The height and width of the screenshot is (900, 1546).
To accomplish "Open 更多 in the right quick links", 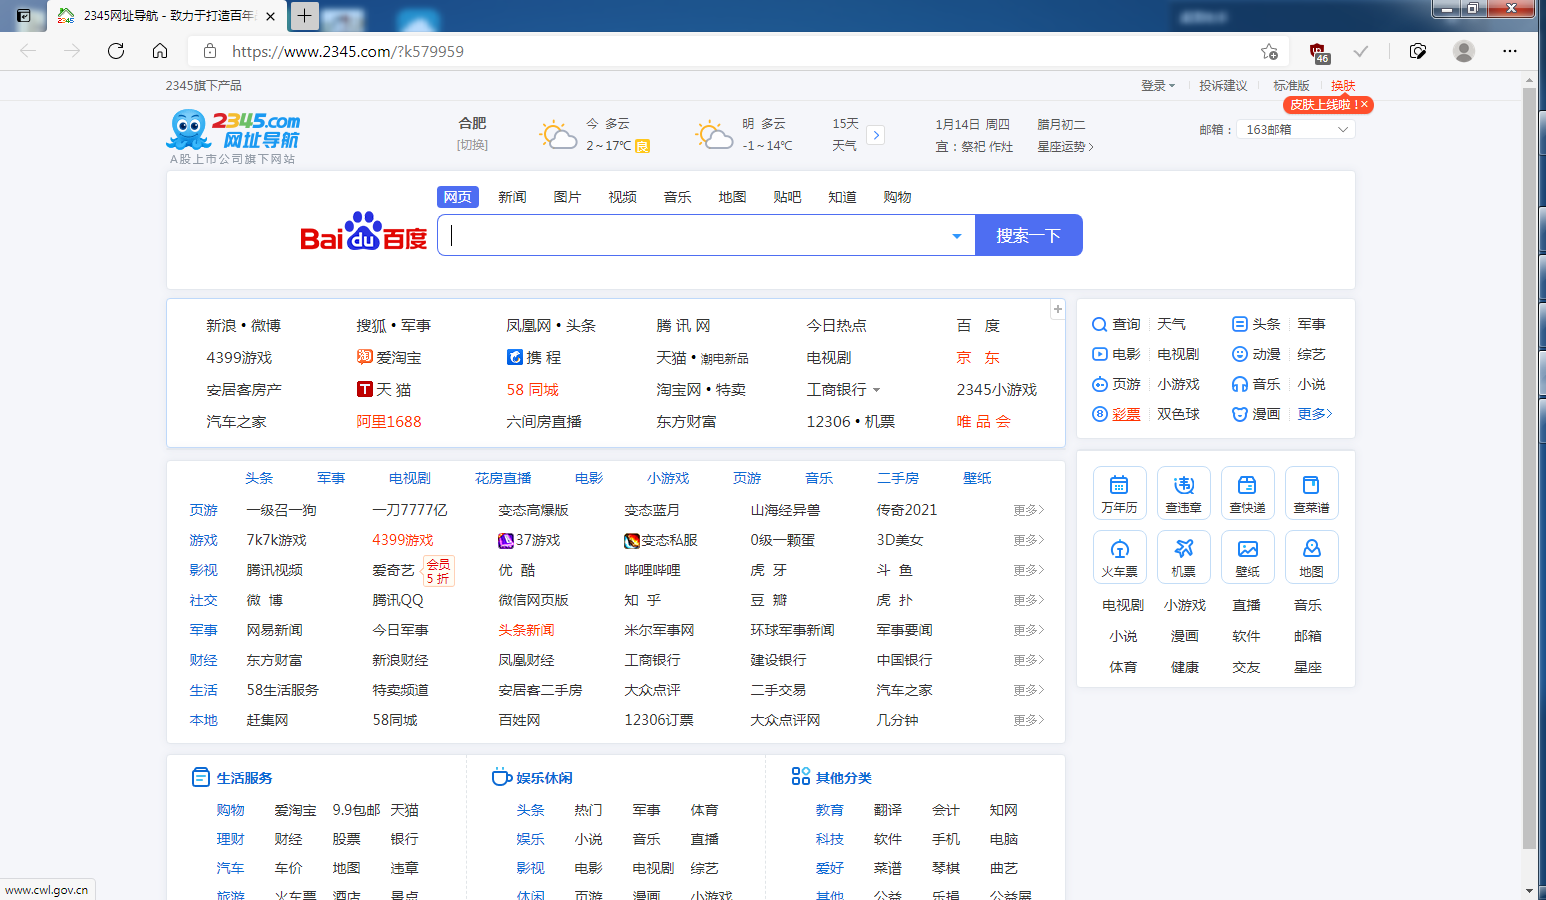I will (x=1314, y=414).
